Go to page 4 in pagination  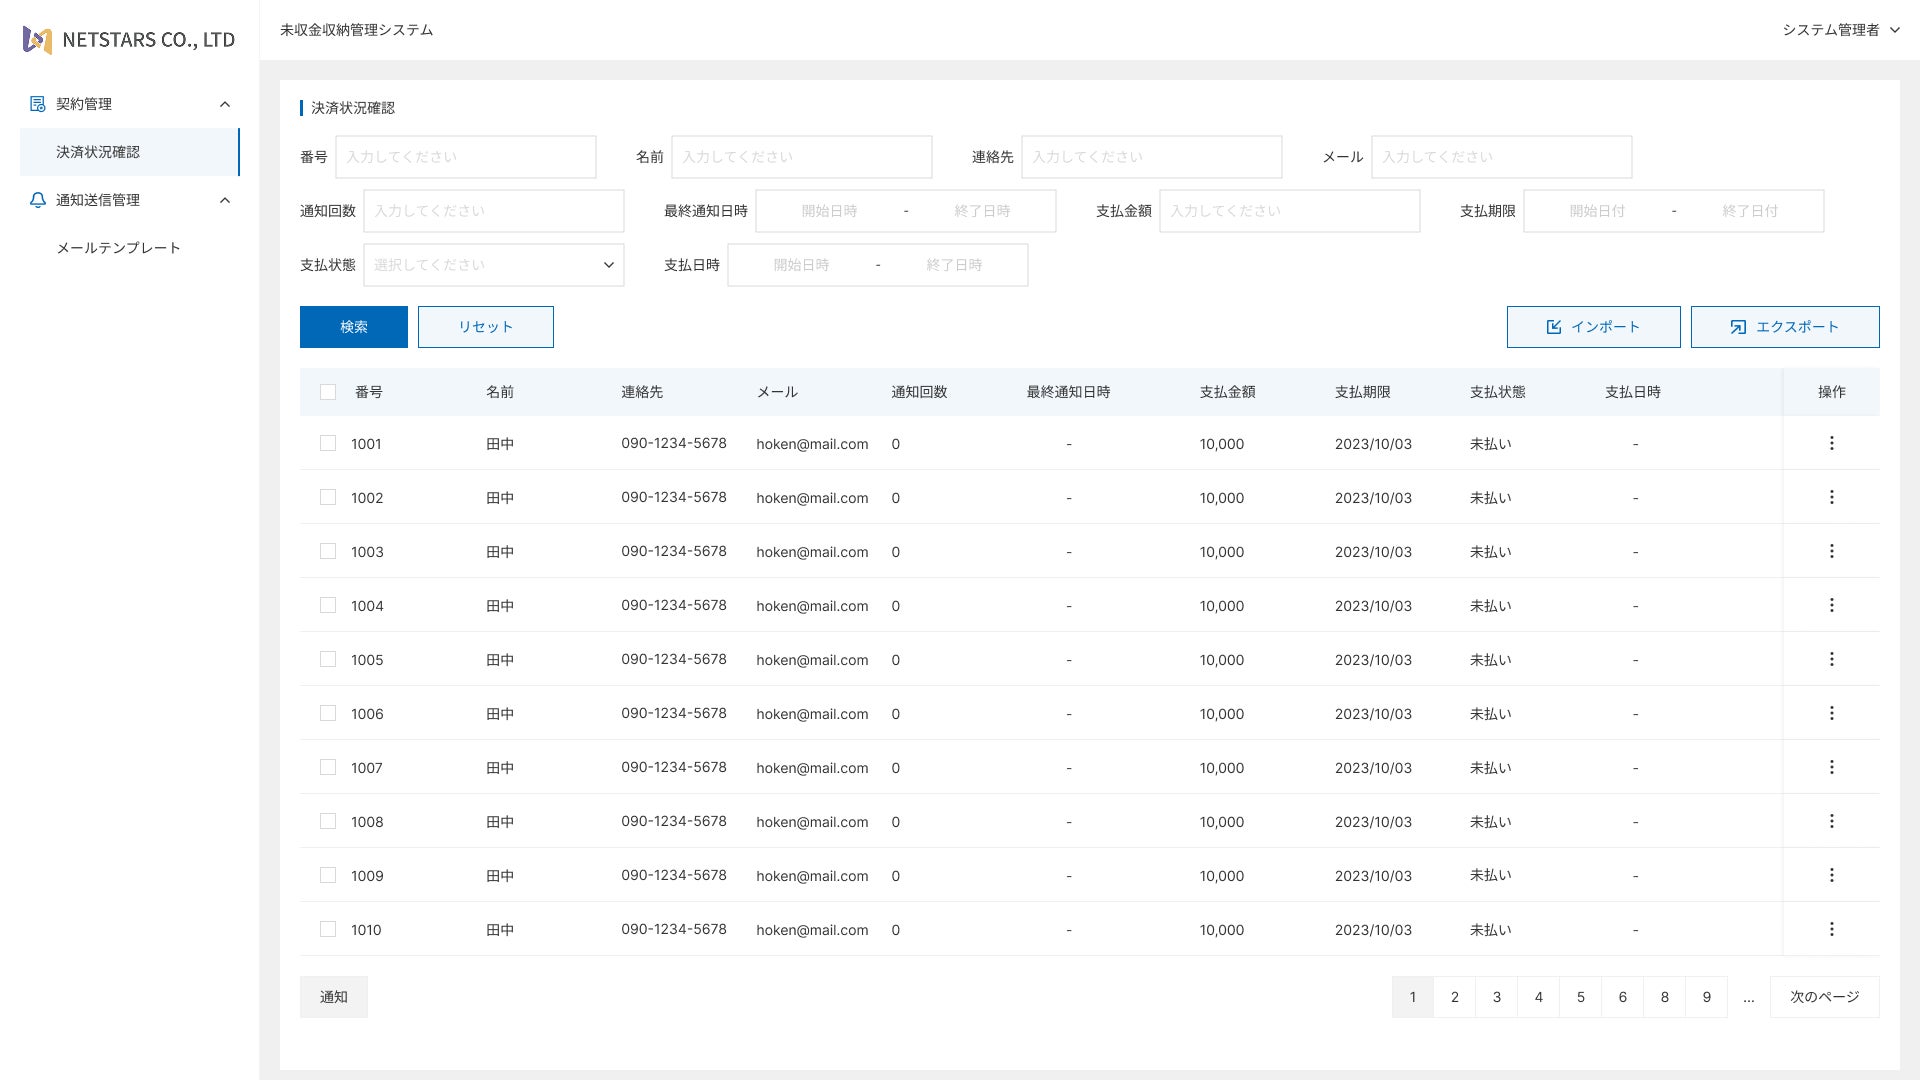coord(1538,997)
